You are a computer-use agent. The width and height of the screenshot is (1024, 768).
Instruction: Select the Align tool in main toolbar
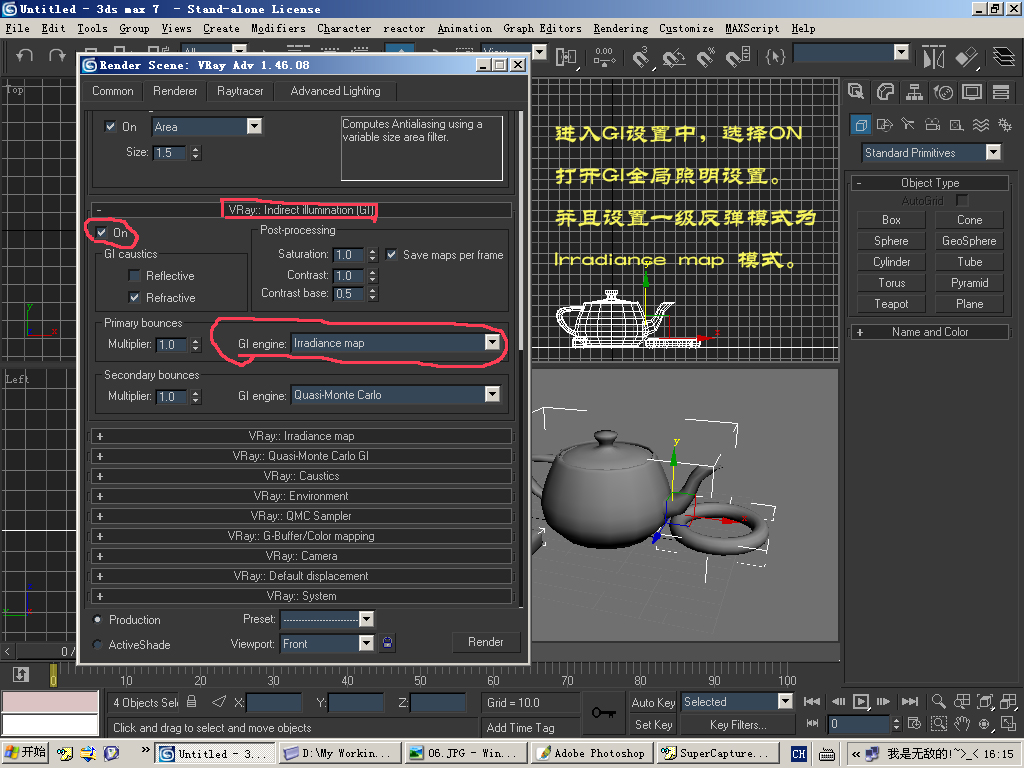click(x=967, y=57)
